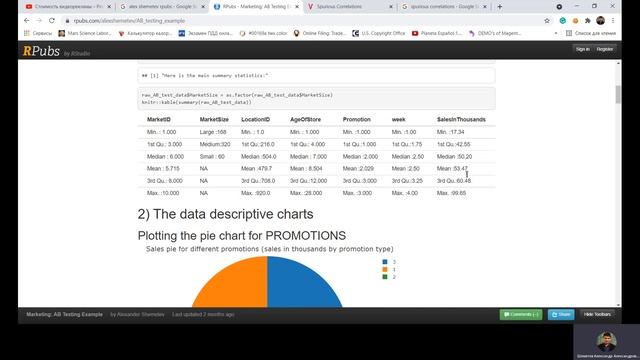Open the DEMO's of Magento bookmark

(495, 33)
